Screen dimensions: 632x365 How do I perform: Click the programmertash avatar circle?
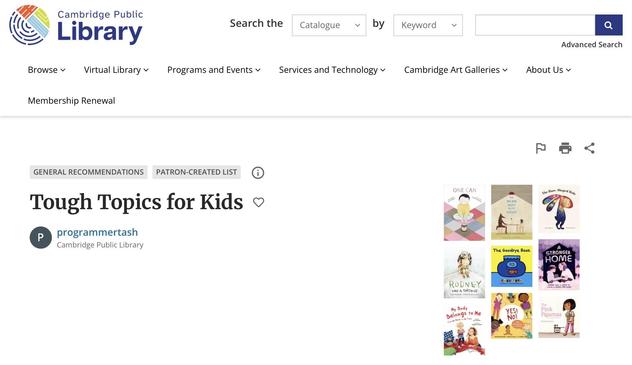click(x=41, y=238)
